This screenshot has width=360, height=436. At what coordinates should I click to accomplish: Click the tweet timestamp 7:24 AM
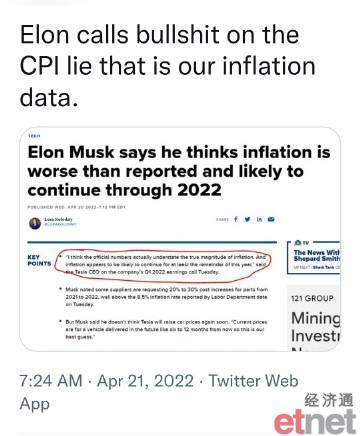coord(51,381)
